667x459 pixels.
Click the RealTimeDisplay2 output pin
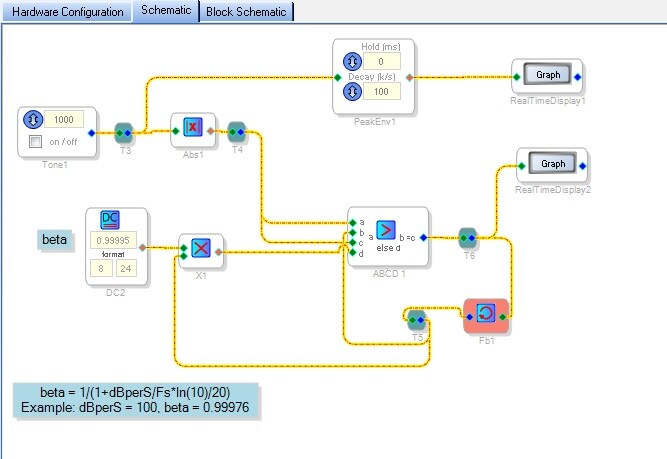[x=582, y=166]
